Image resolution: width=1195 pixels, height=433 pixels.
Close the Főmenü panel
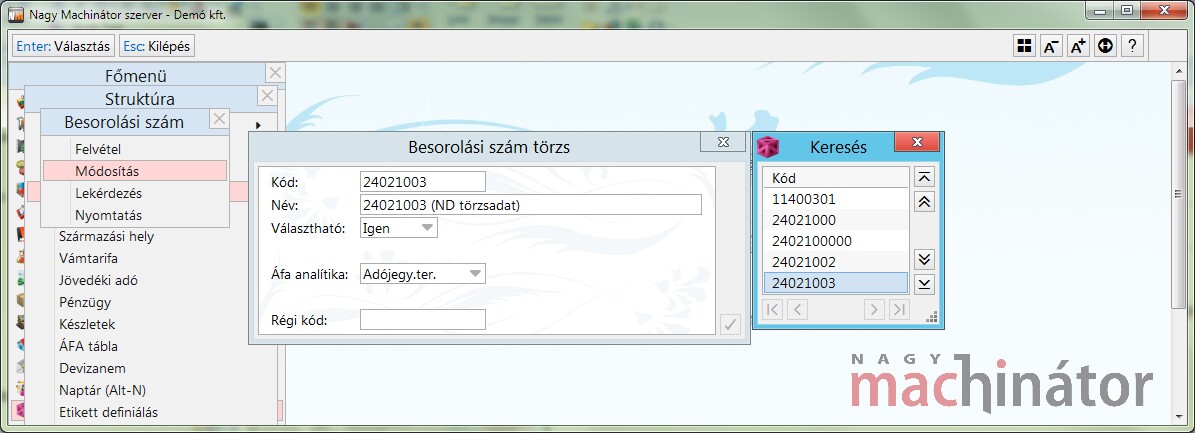click(x=275, y=73)
